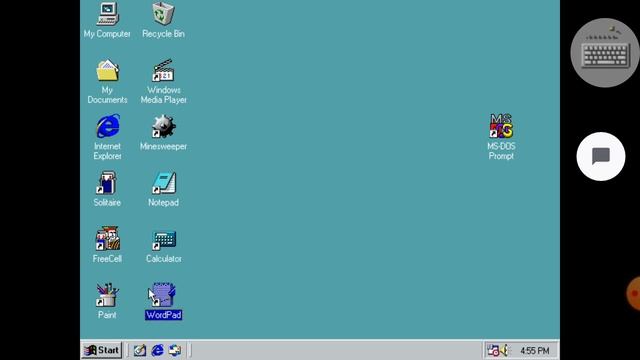Viewport: 640px width, 360px height.
Task: Select the Minesweeper shortcut icon
Action: coord(164,126)
